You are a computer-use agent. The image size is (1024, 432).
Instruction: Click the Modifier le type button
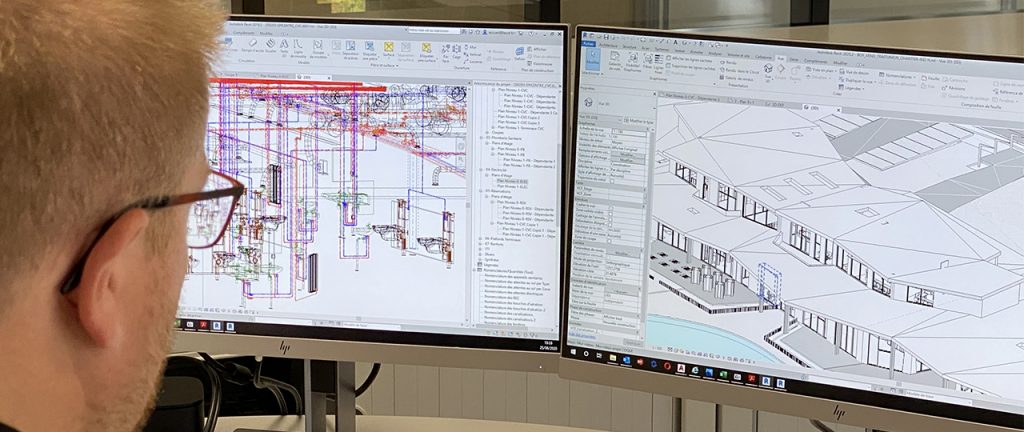pos(639,122)
